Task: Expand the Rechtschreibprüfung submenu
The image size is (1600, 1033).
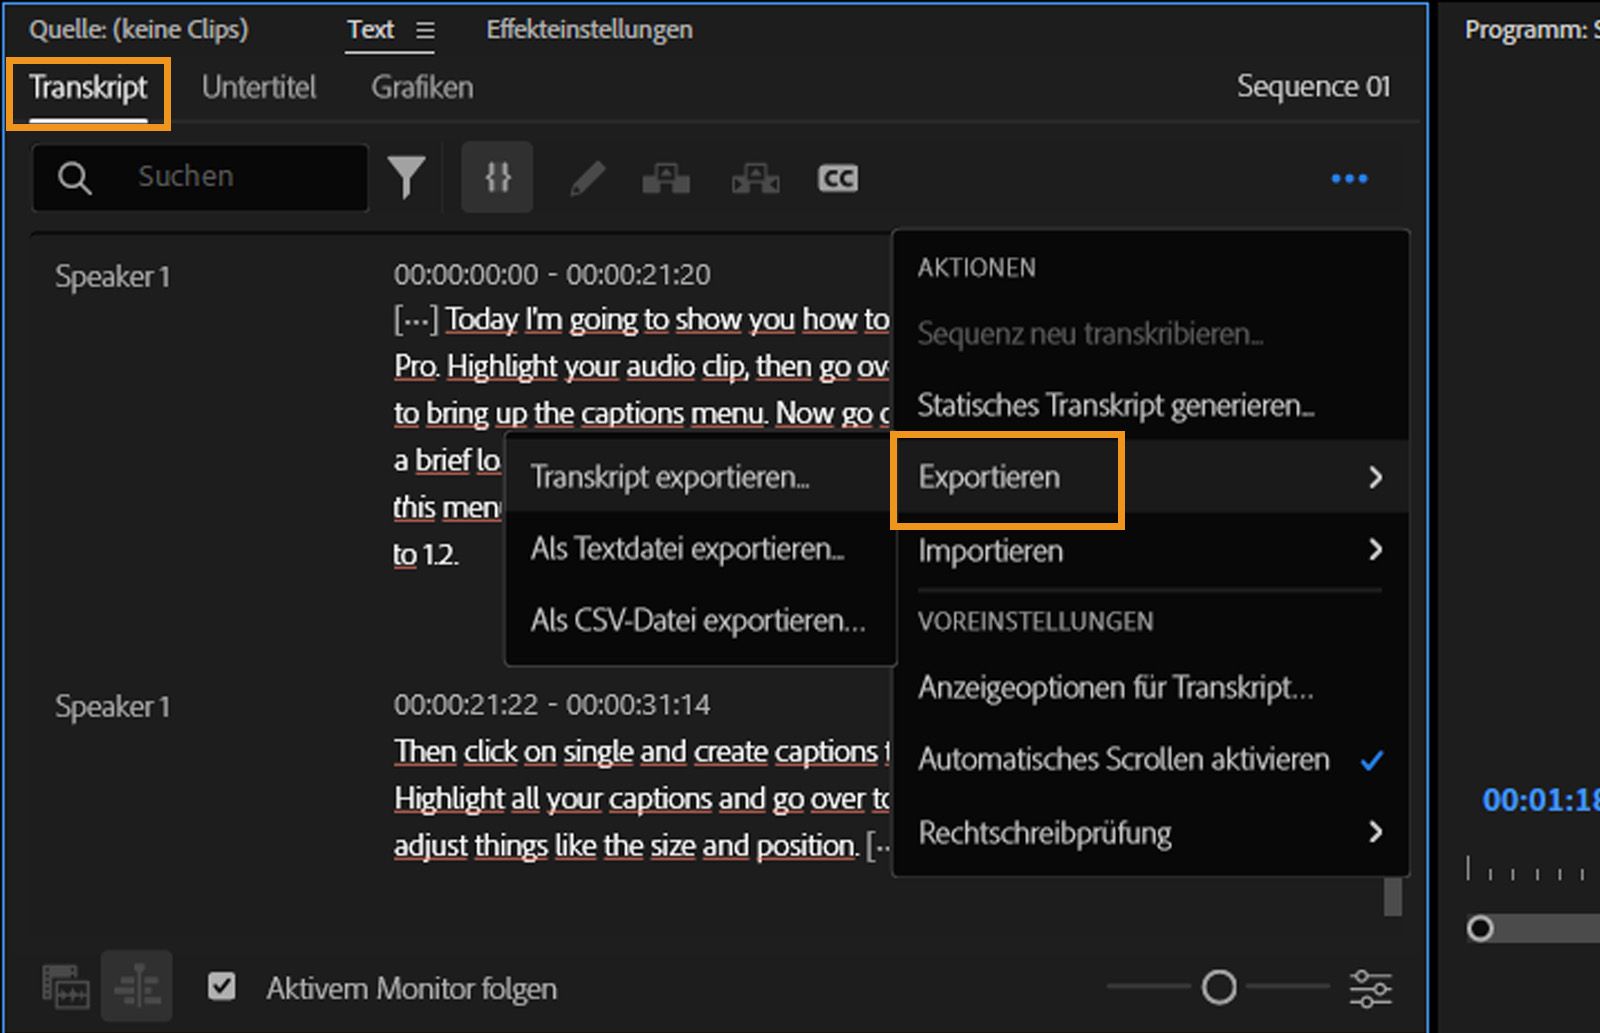Action: click(1046, 832)
